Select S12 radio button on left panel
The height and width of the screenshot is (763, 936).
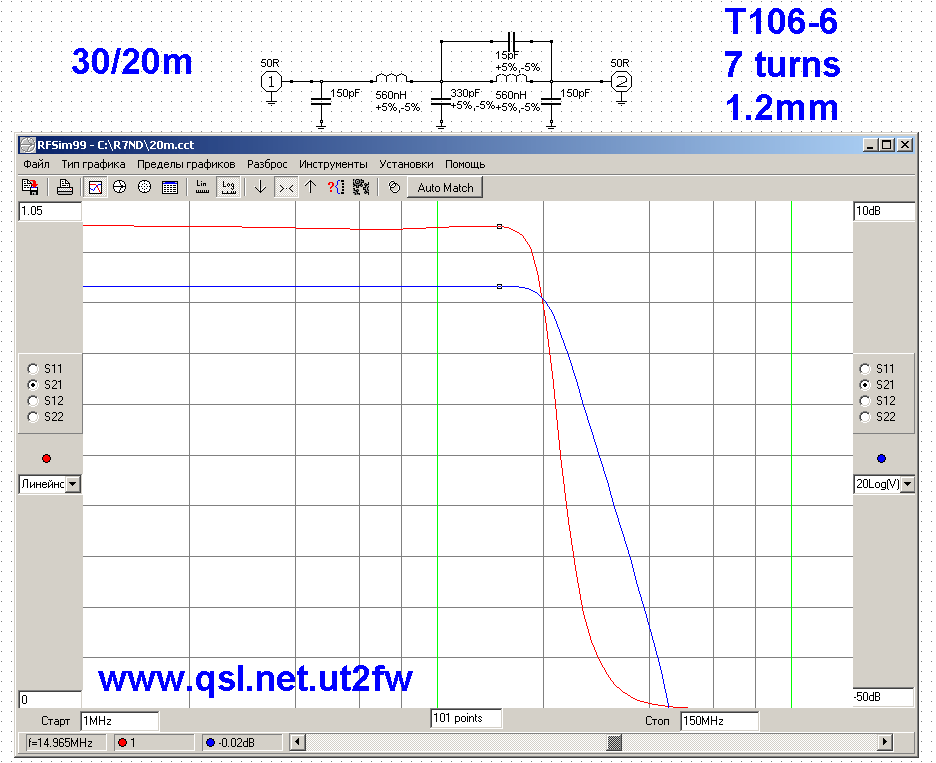(33, 400)
